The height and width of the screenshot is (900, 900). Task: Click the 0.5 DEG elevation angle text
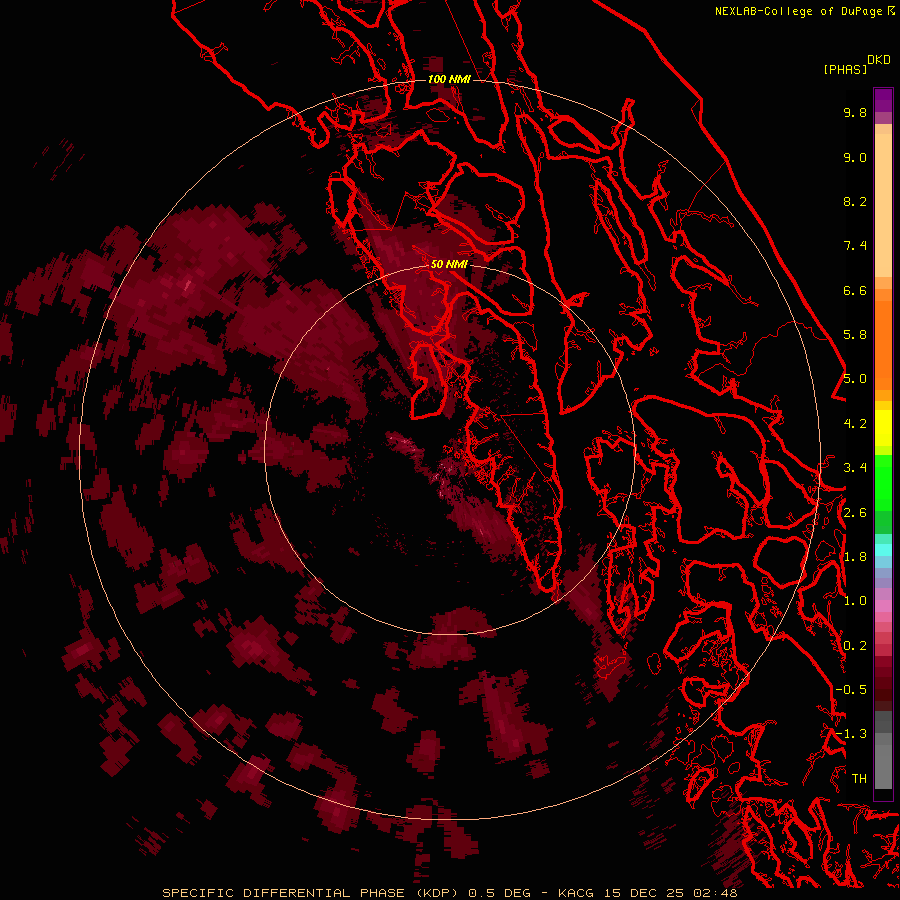pos(498,893)
